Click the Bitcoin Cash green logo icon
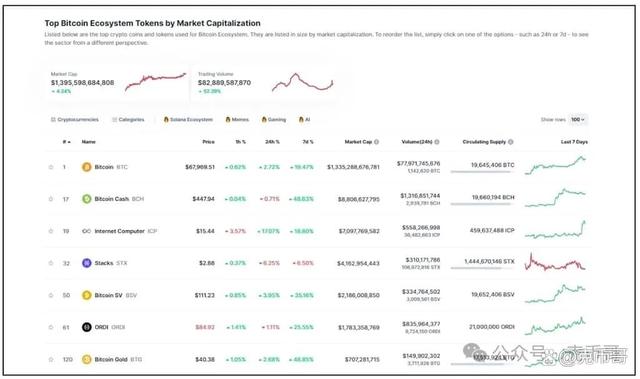The width and height of the screenshot is (640, 379). pos(87,199)
